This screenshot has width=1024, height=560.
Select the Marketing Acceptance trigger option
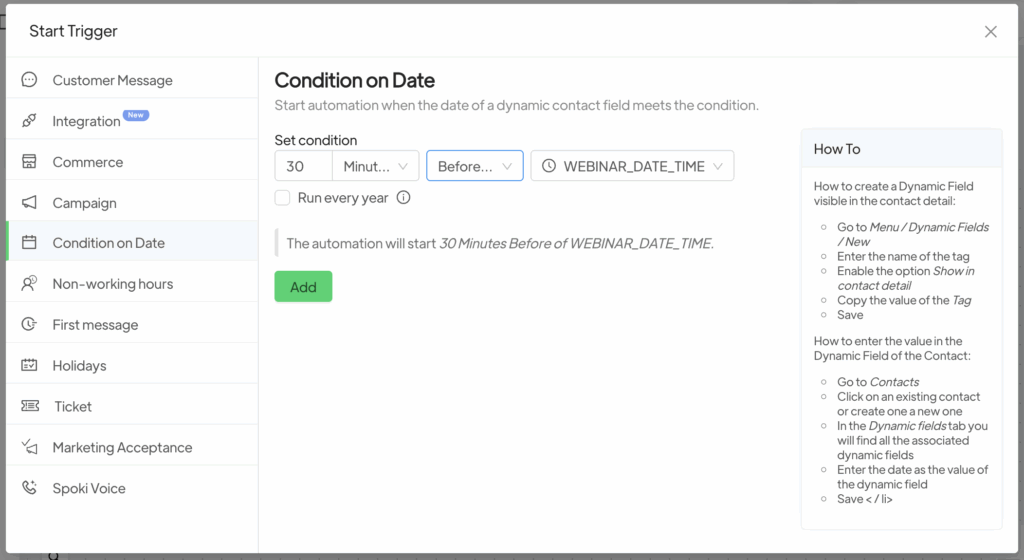tap(122, 448)
